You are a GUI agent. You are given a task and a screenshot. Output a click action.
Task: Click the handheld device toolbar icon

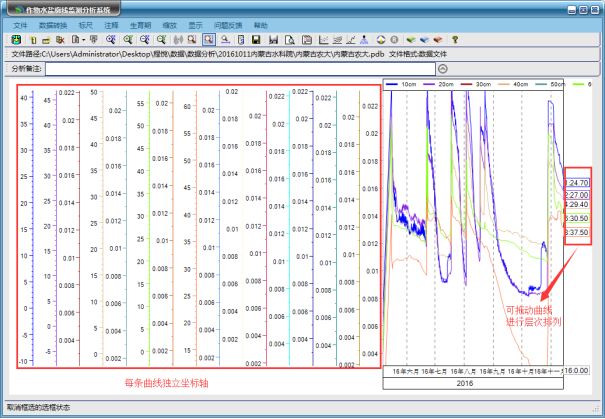click(241, 39)
